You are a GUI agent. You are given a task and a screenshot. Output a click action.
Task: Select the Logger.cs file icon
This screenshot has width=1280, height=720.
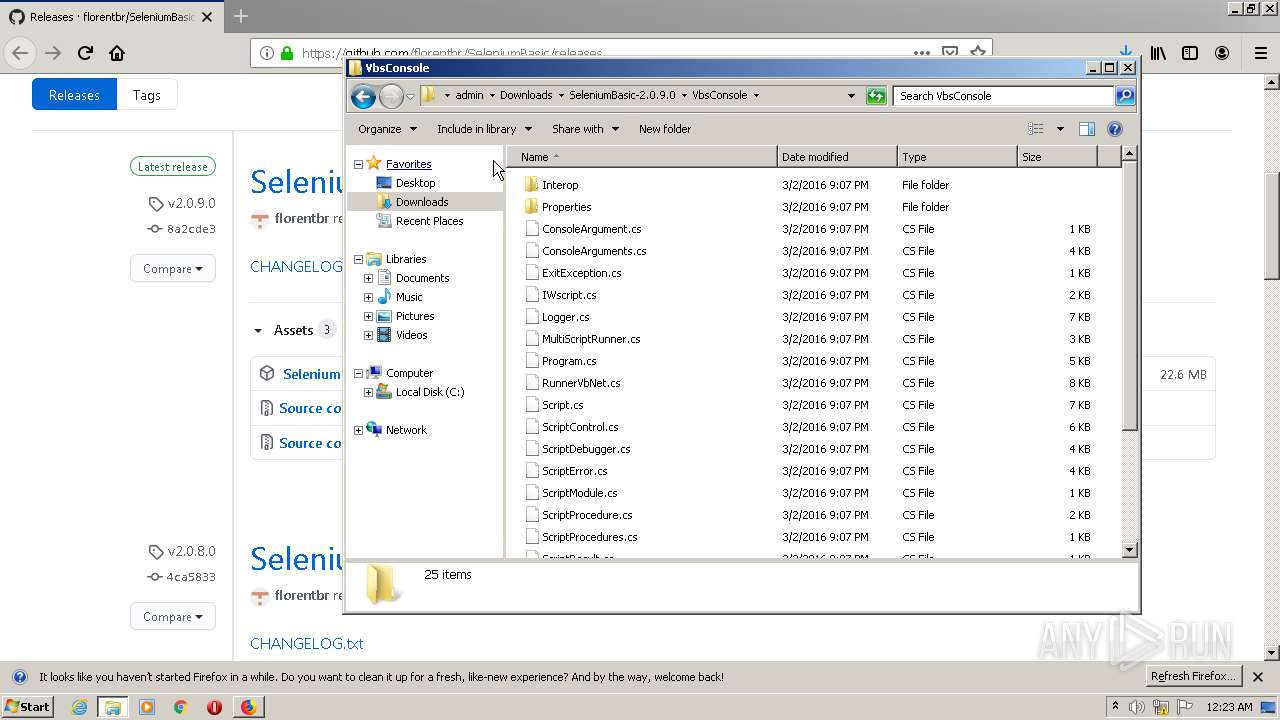532,317
